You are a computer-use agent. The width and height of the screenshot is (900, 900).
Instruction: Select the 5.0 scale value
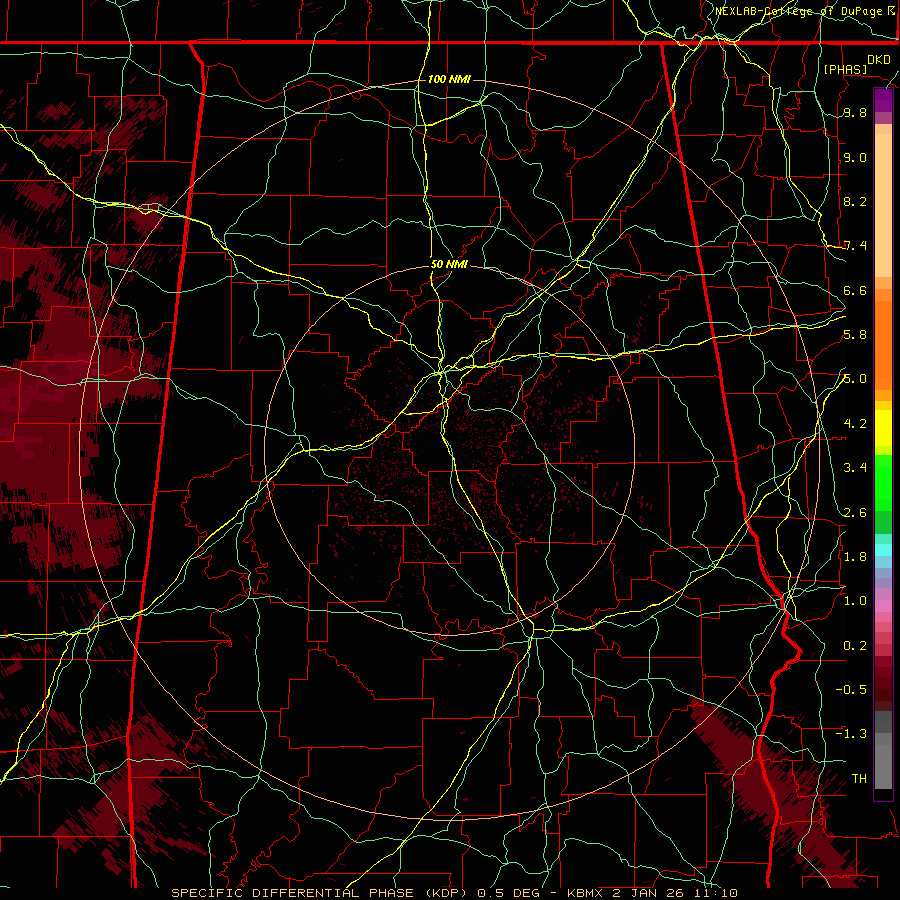855,379
